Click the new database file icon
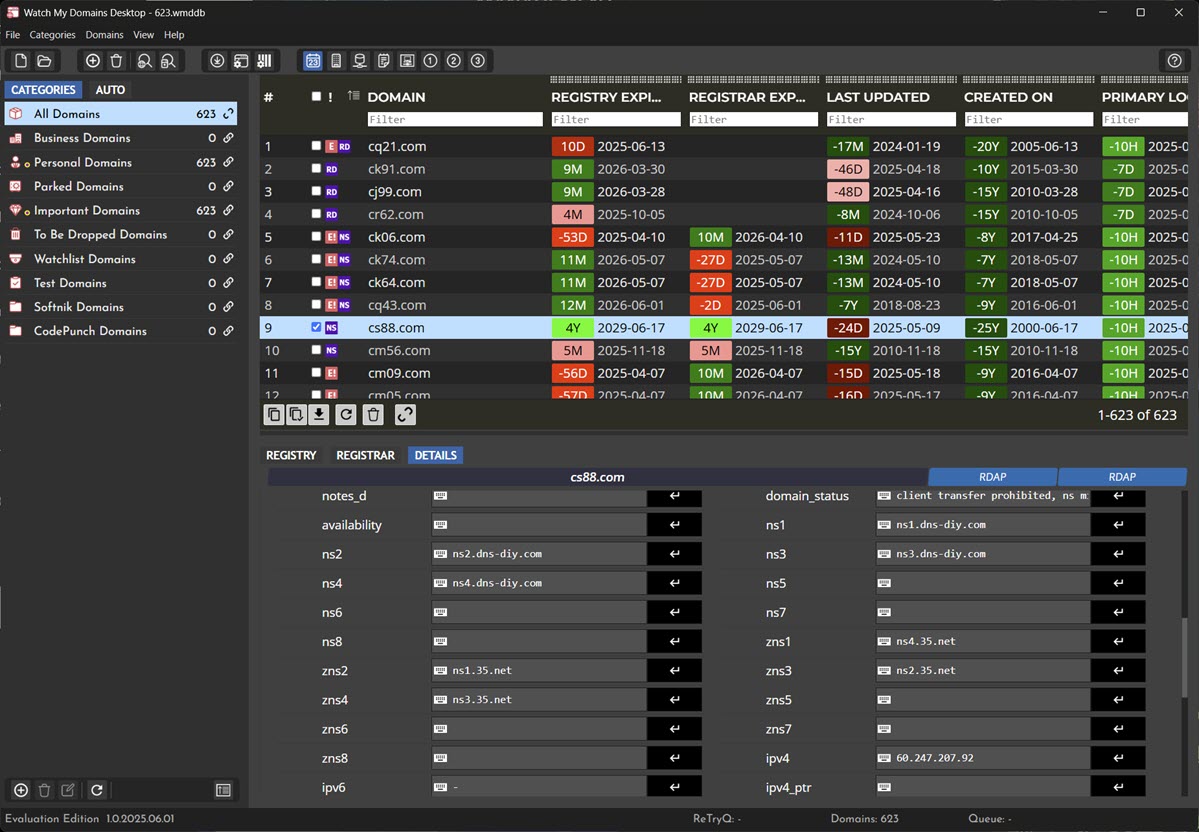The image size is (1199, 832). pos(21,60)
